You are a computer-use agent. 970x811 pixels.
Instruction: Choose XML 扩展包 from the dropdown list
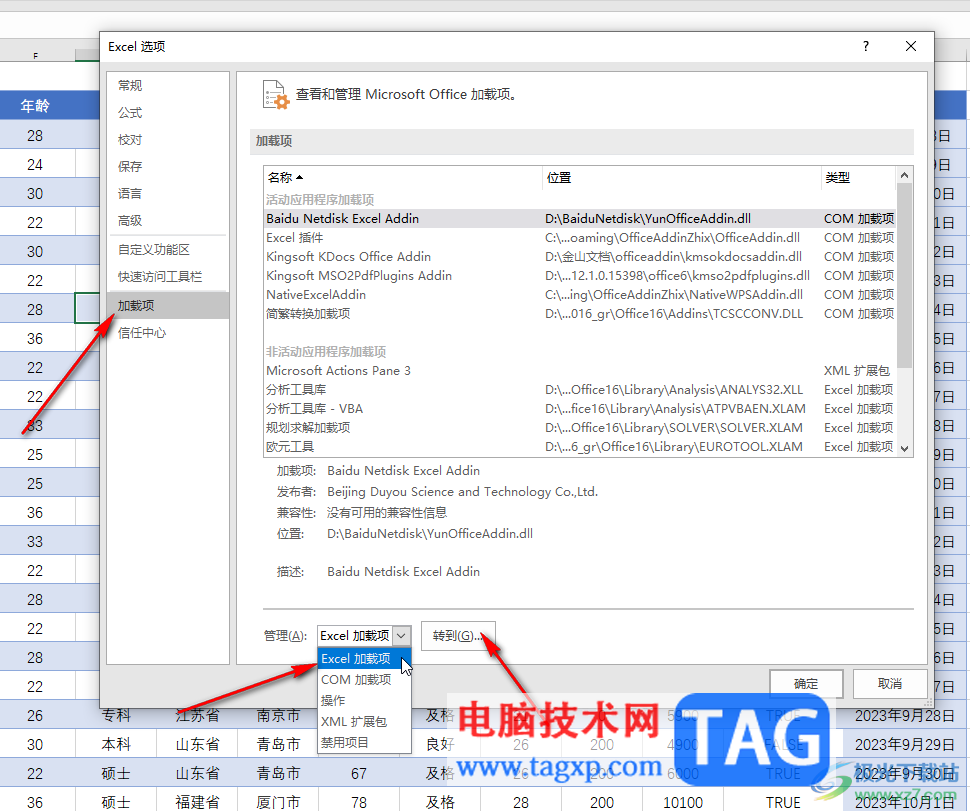(x=364, y=722)
